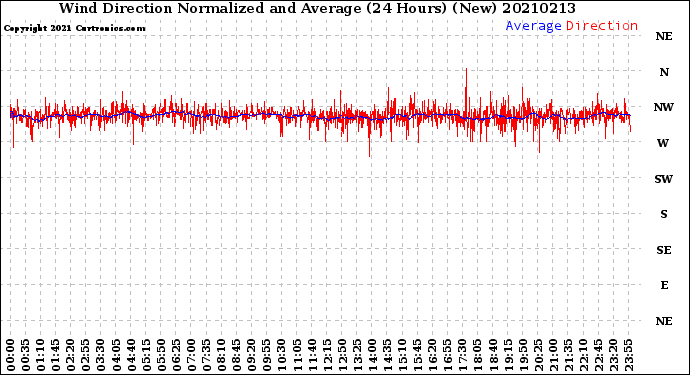Viewport: 690px width, 375px height.
Task: Click the 15:10 time axis label
Action: tap(402, 355)
